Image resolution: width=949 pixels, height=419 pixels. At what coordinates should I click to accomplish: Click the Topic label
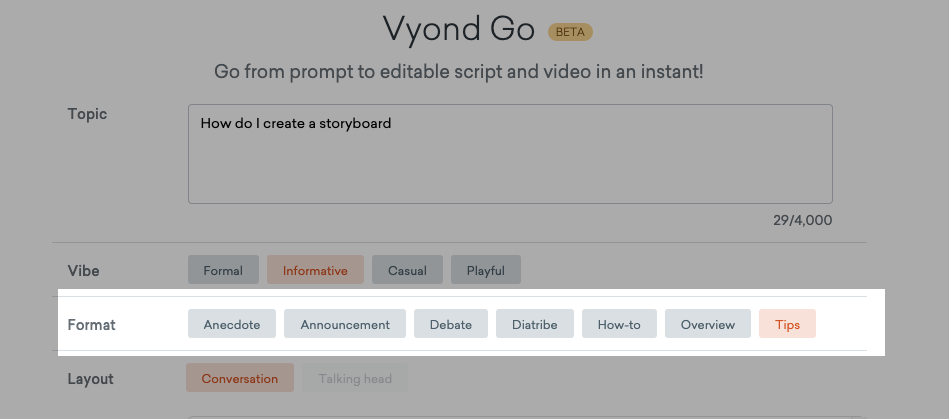(87, 114)
